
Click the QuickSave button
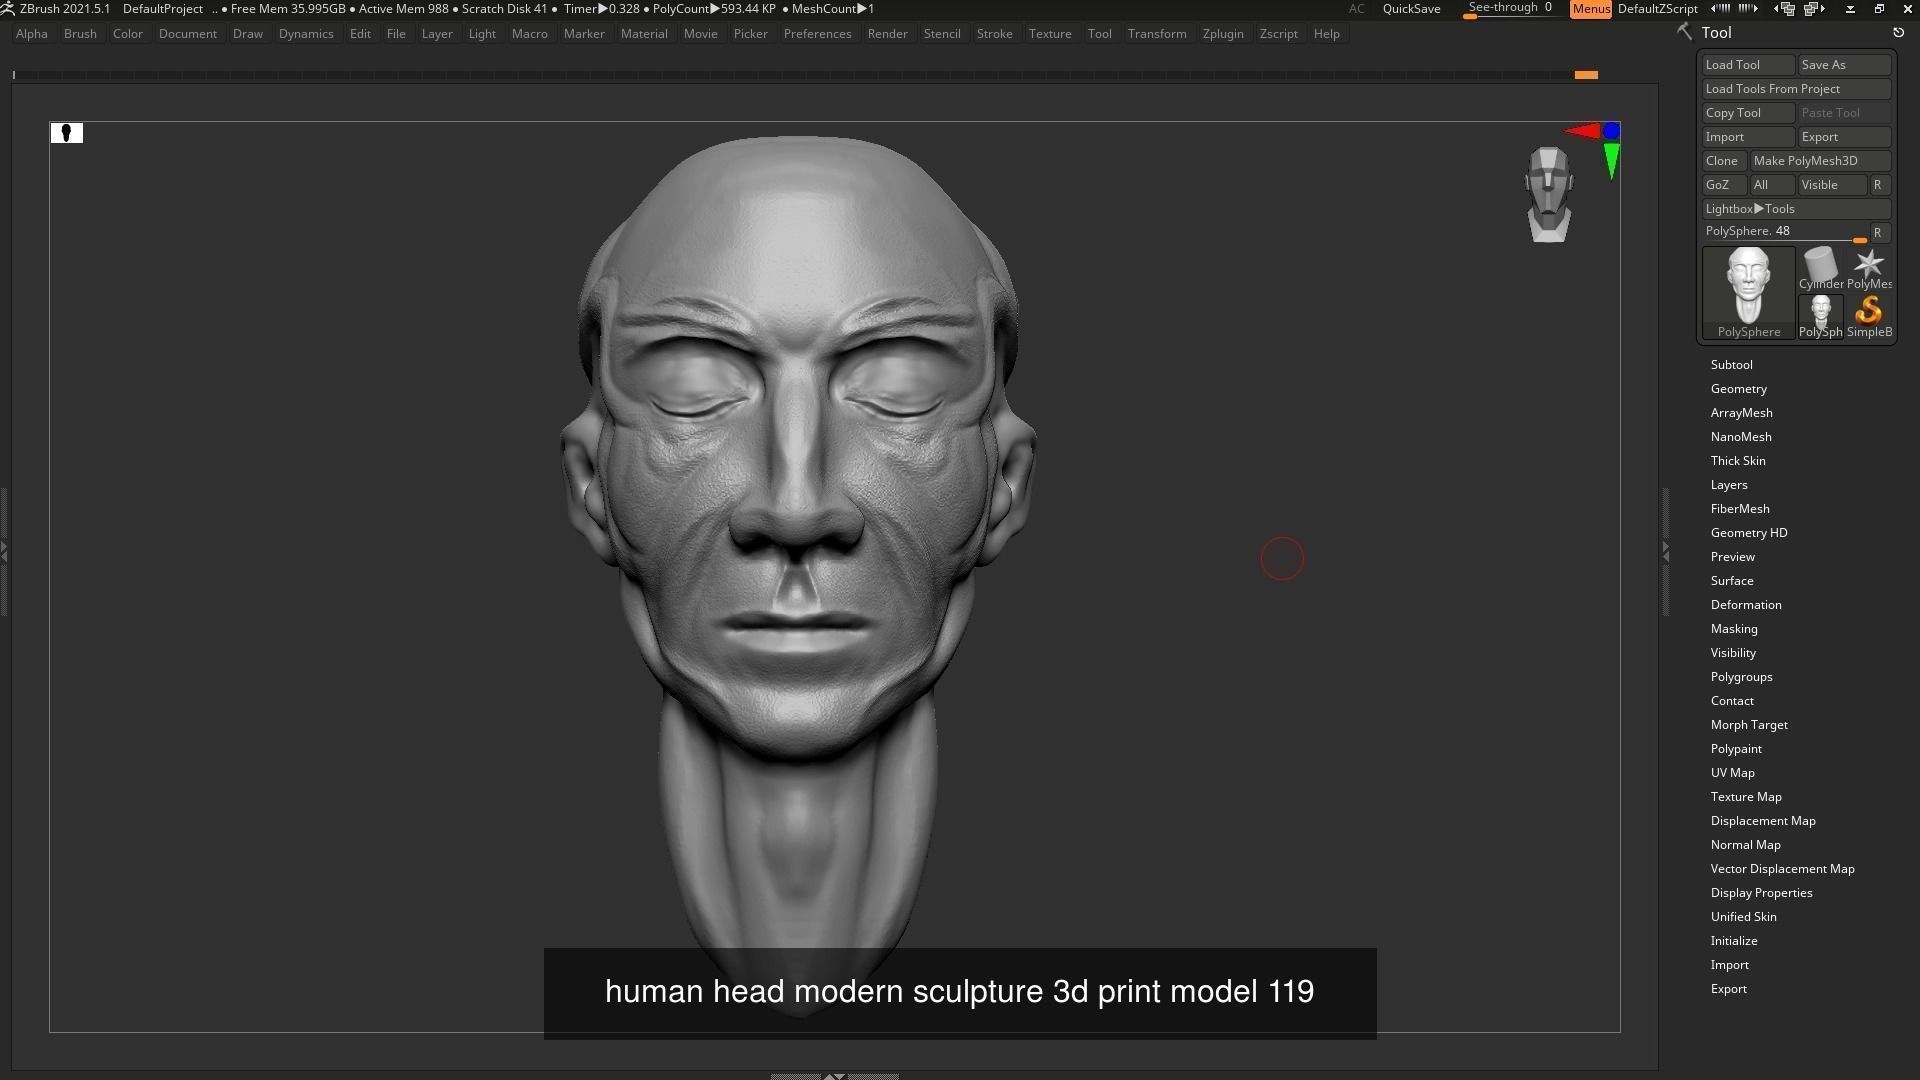point(1411,9)
